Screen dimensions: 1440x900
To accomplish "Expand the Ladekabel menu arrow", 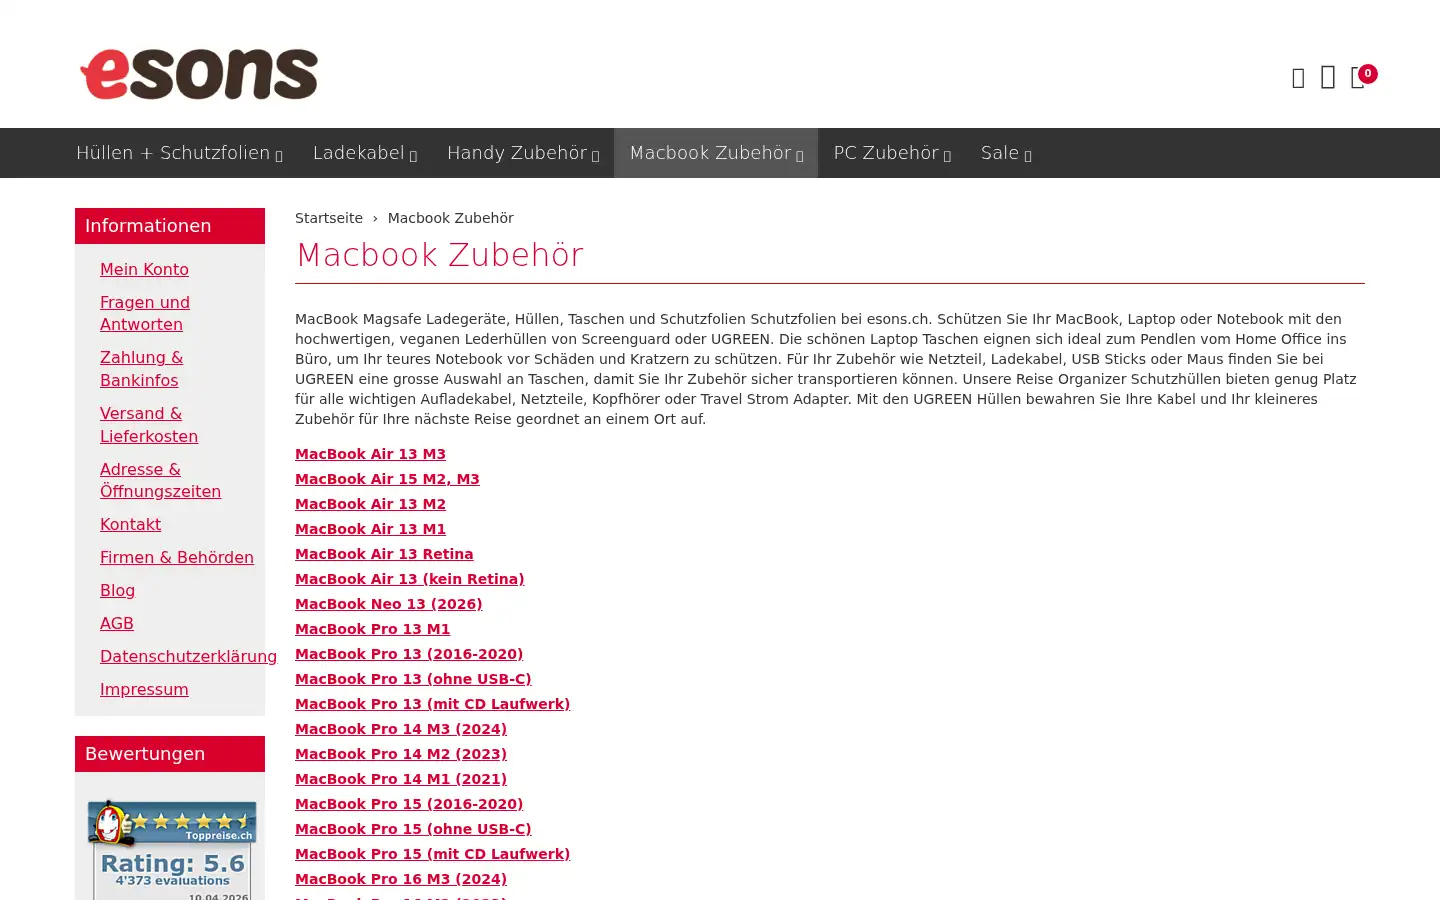I will point(413,155).
